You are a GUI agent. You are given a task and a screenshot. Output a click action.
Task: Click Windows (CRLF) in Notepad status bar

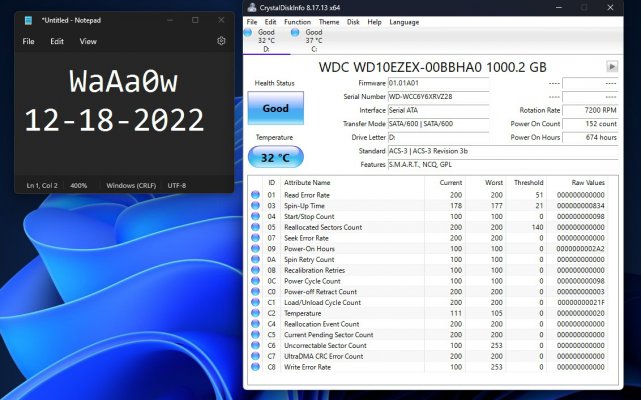(x=131, y=185)
